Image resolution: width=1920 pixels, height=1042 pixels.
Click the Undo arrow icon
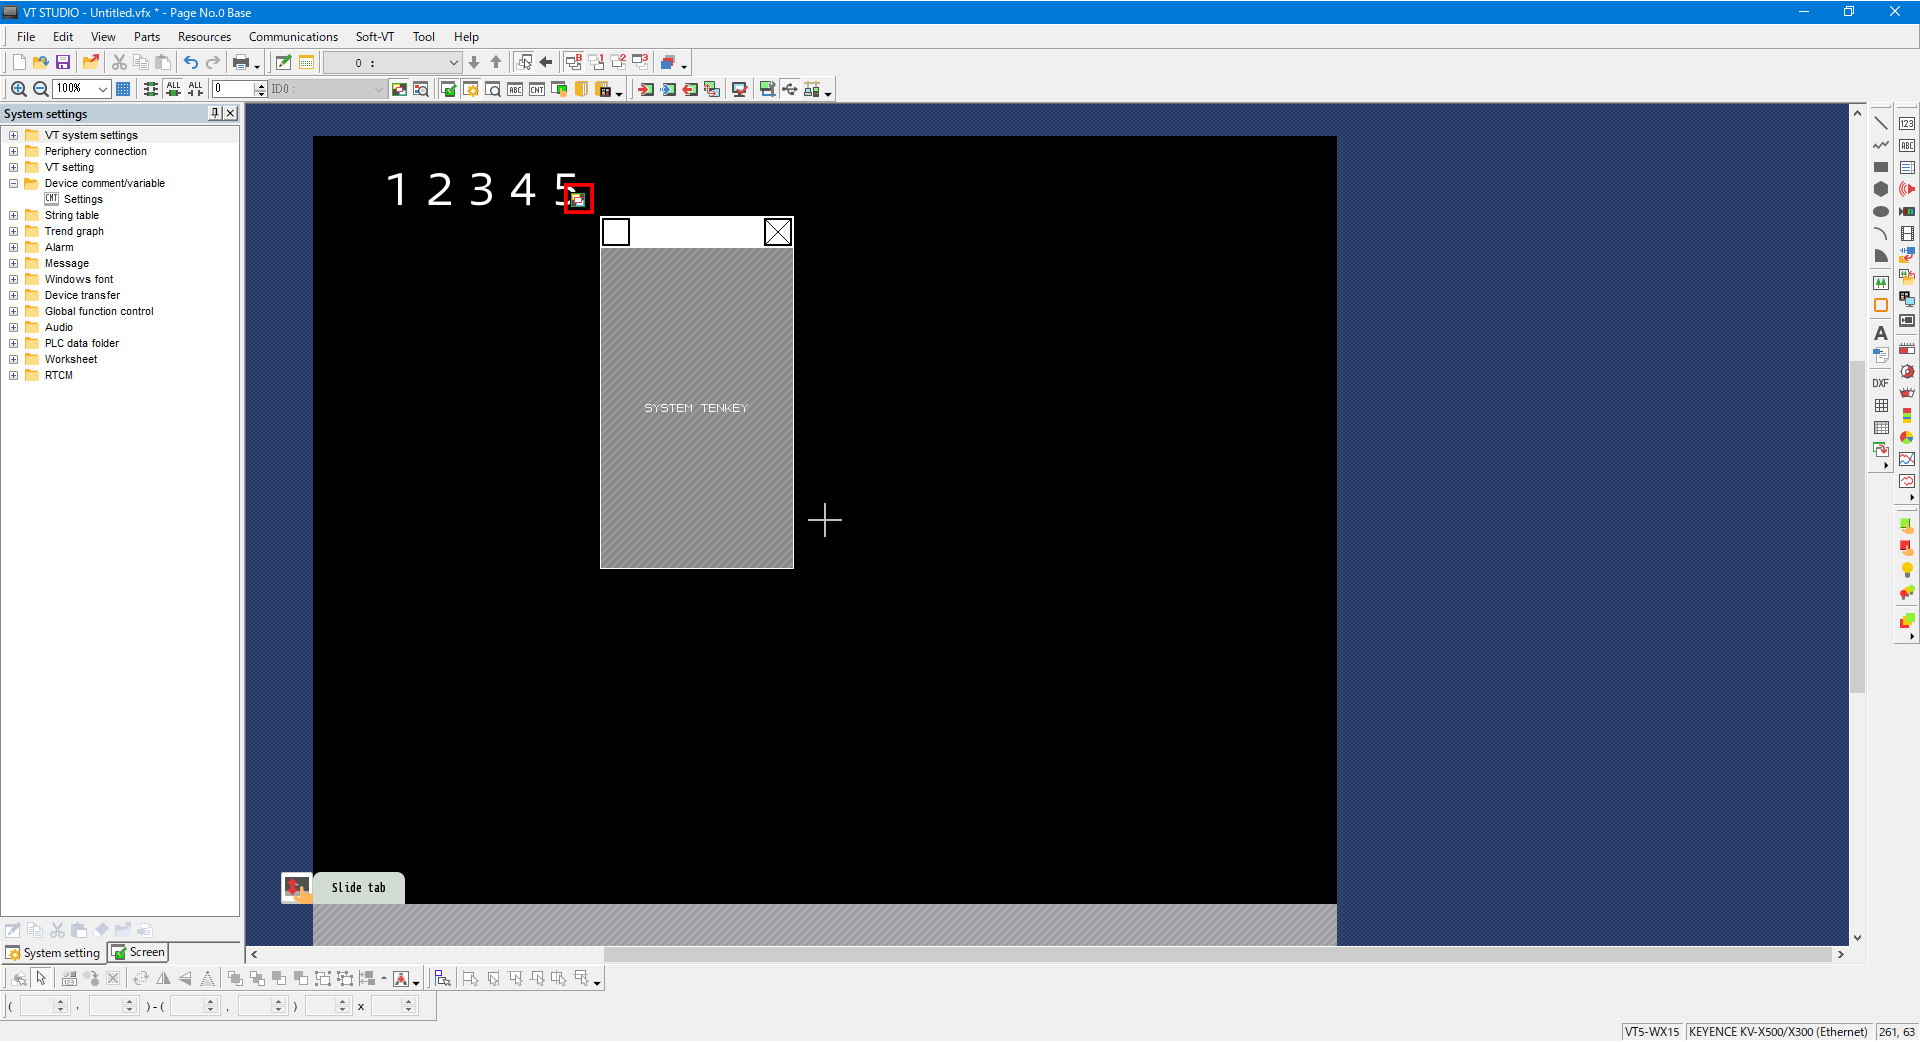coord(191,63)
